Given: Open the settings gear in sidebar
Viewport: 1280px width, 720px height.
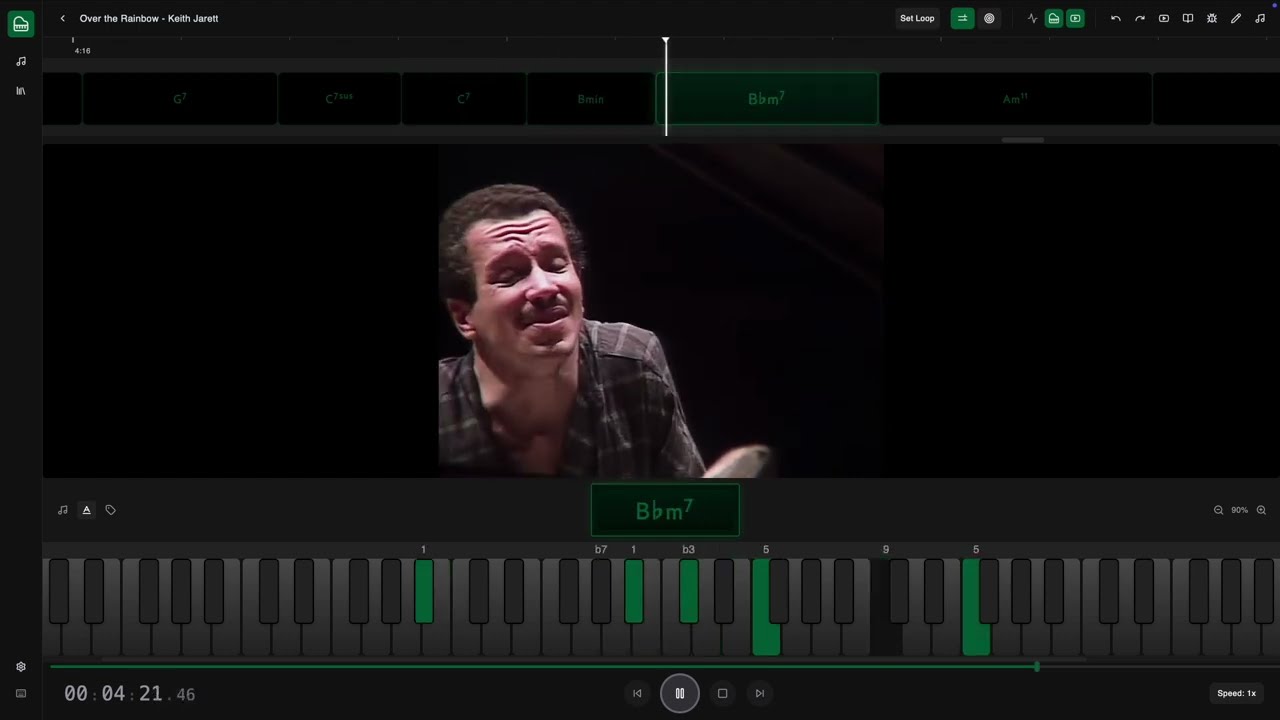Looking at the screenshot, I should (x=21, y=667).
